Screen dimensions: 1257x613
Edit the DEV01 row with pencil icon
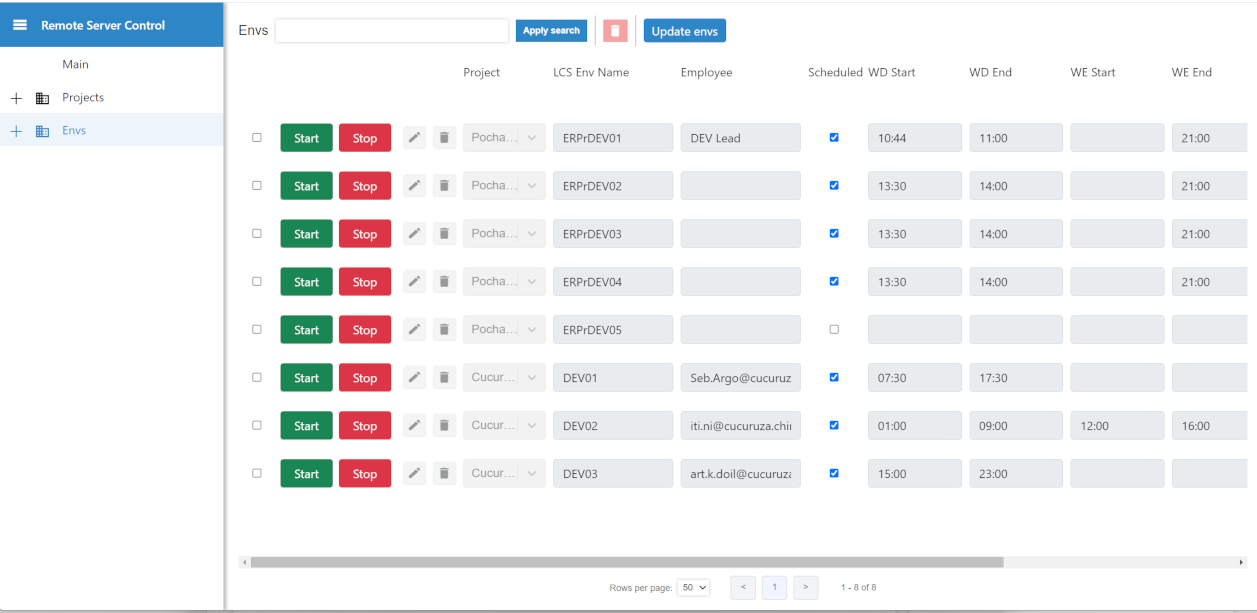click(414, 378)
